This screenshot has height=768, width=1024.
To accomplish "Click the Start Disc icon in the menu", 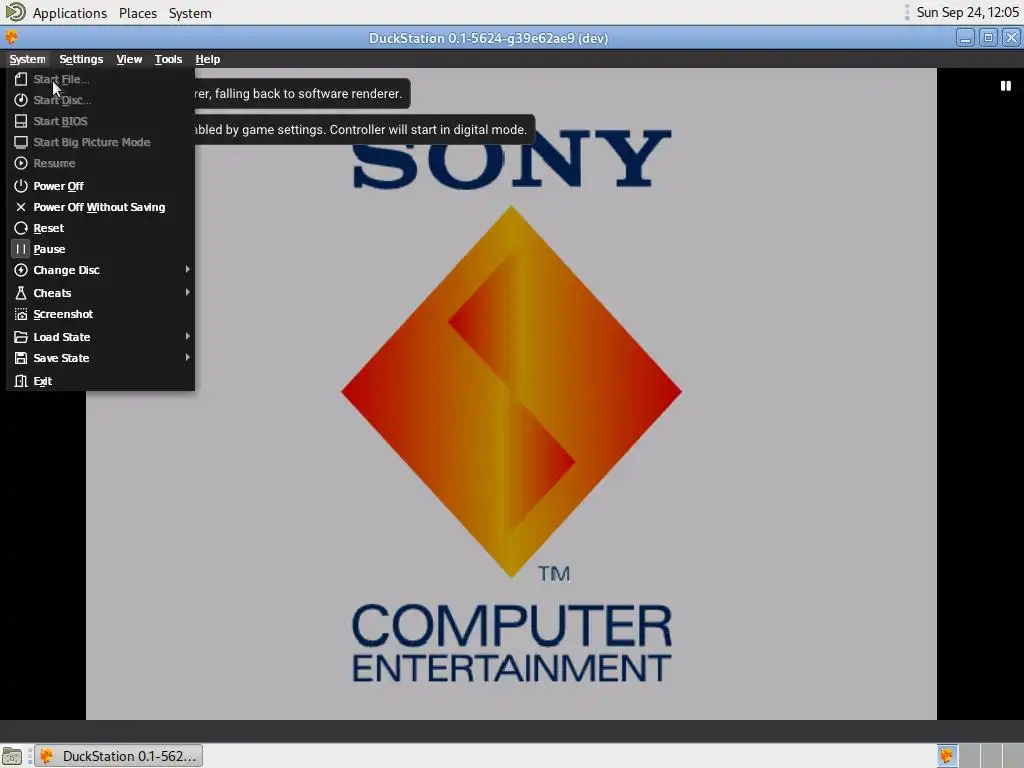I will 21,100.
